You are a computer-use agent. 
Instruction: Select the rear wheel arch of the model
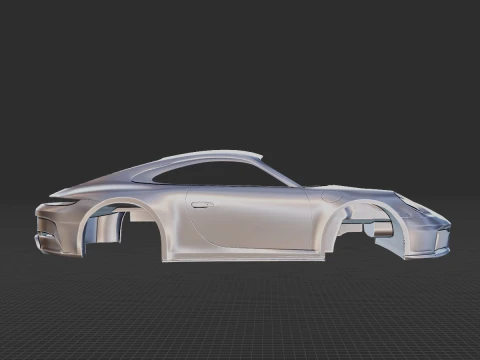pyautogui.click(x=122, y=227)
